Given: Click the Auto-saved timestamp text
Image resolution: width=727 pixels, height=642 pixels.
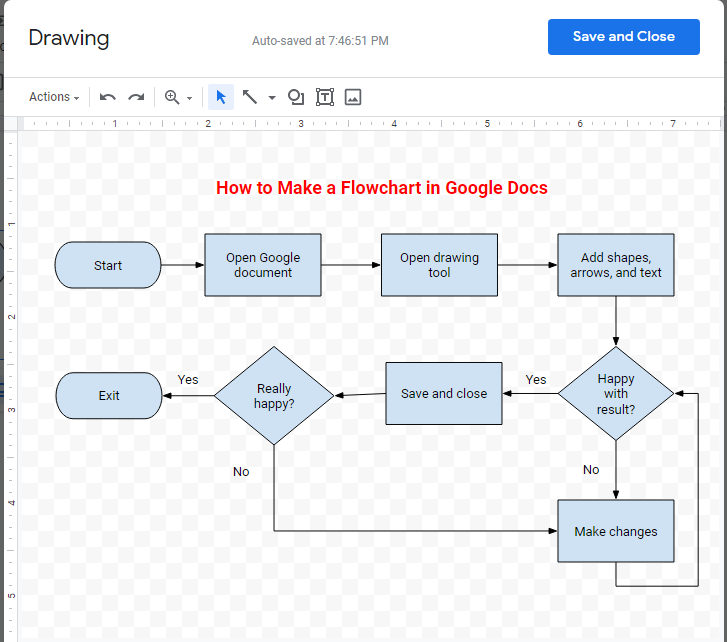Looking at the screenshot, I should pyautogui.click(x=320, y=41).
